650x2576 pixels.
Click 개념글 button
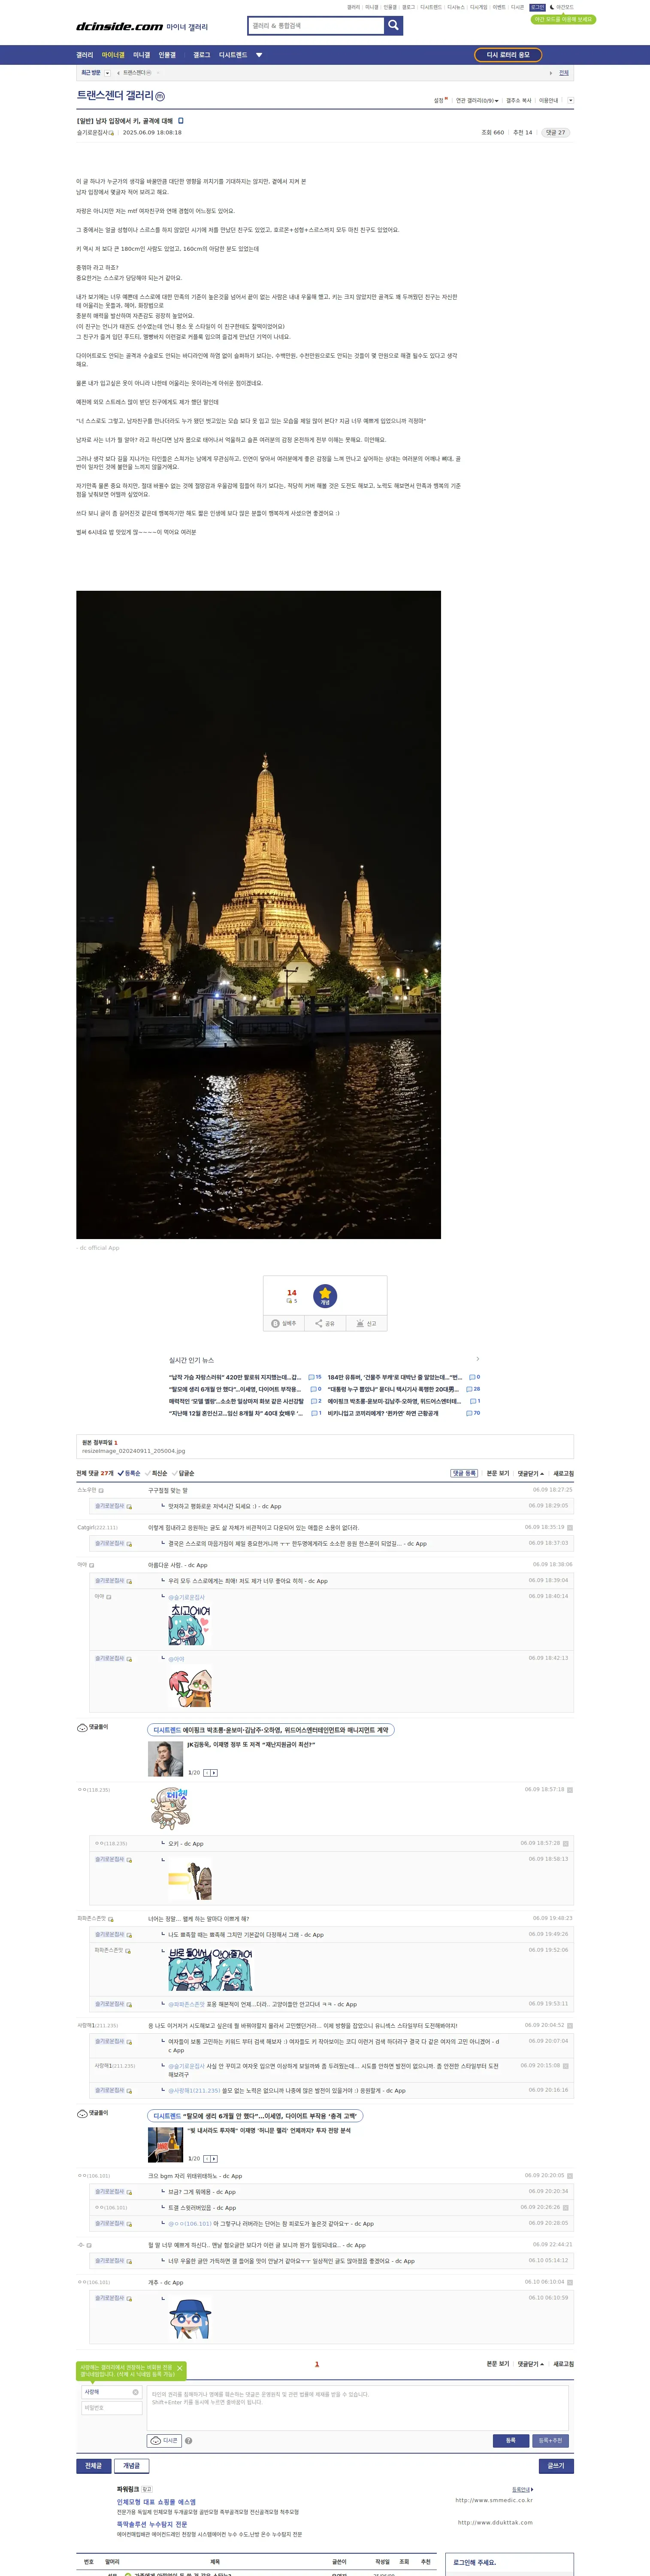pyautogui.click(x=132, y=2466)
